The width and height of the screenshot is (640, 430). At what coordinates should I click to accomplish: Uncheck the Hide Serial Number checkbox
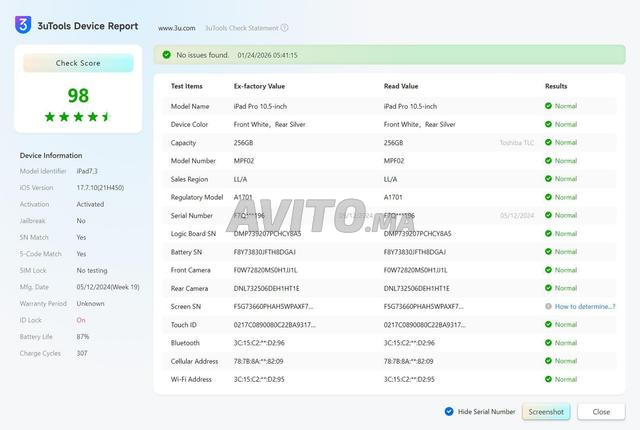click(x=449, y=412)
